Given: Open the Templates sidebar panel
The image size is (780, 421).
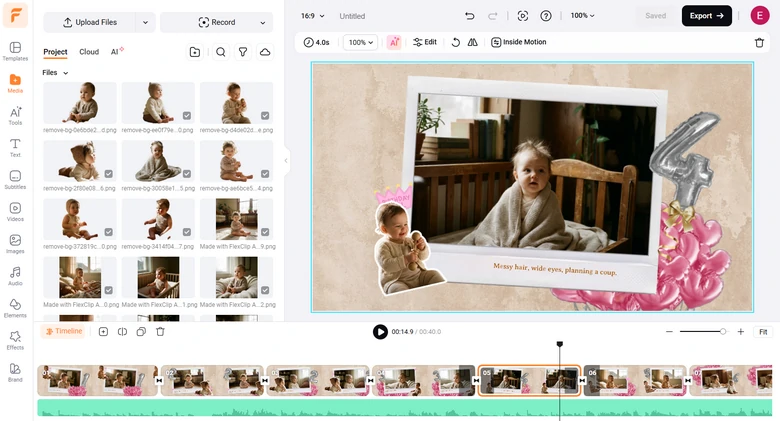Looking at the screenshot, I should tap(15, 51).
